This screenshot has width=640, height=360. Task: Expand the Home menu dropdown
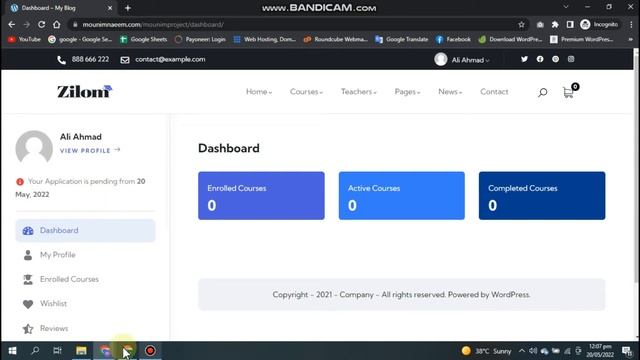coord(259,92)
